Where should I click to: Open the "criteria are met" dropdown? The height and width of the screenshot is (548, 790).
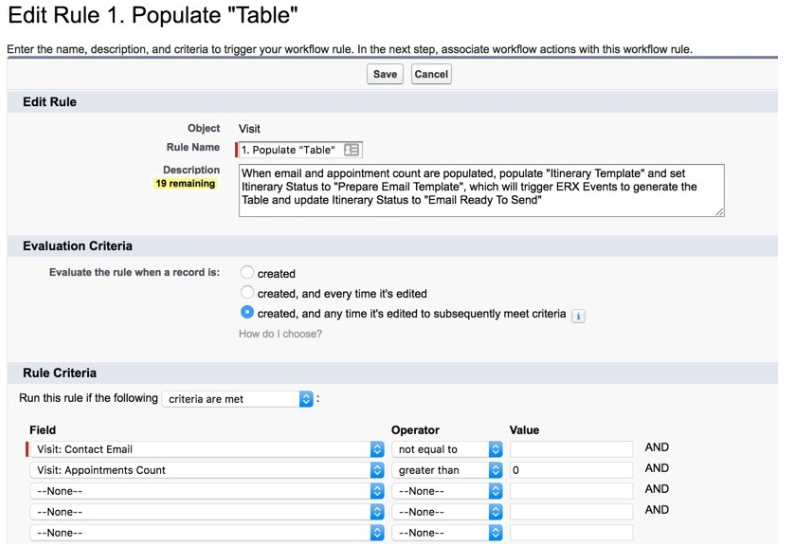pos(238,399)
